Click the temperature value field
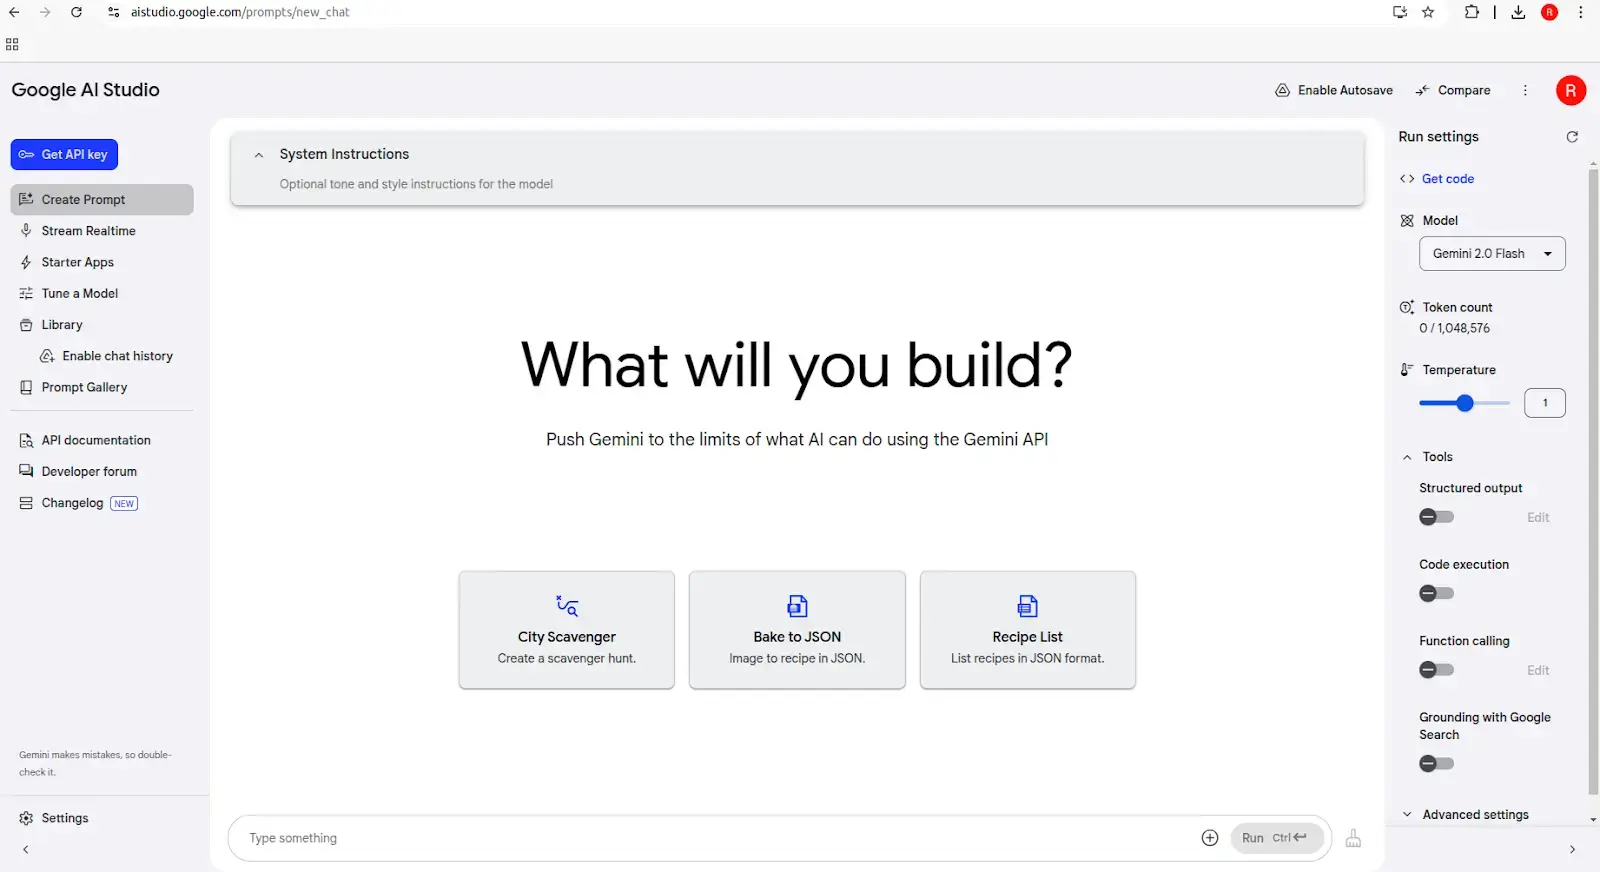Viewport: 1600px width, 872px height. (1545, 403)
